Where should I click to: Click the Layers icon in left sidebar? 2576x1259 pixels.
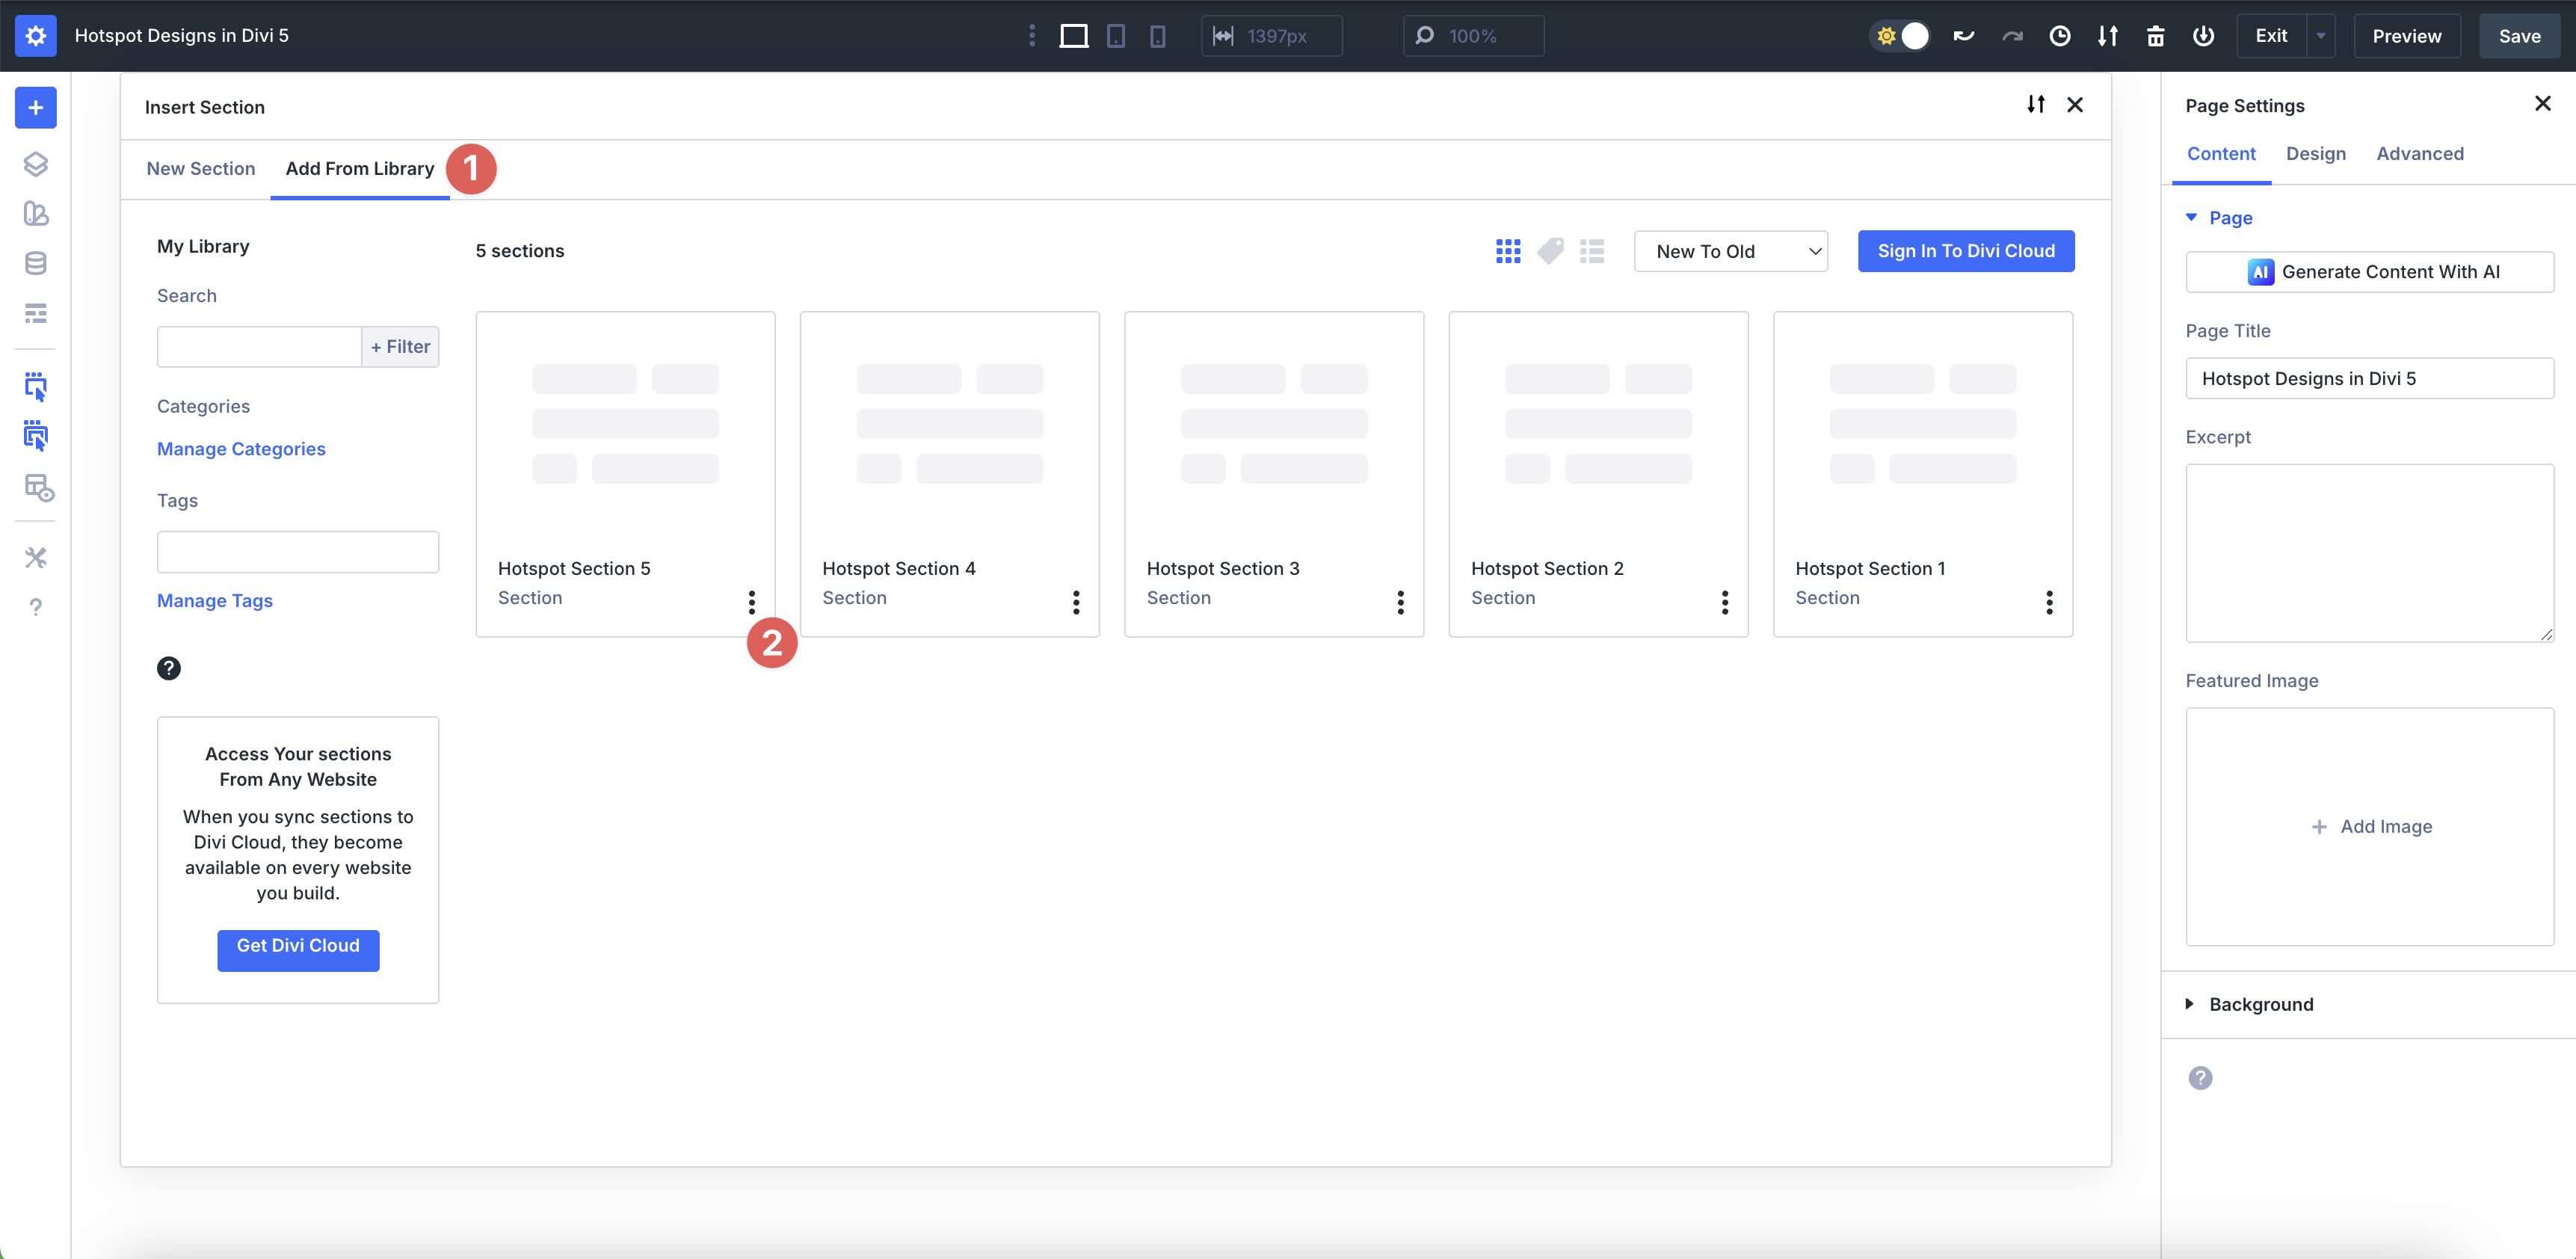pyautogui.click(x=35, y=164)
